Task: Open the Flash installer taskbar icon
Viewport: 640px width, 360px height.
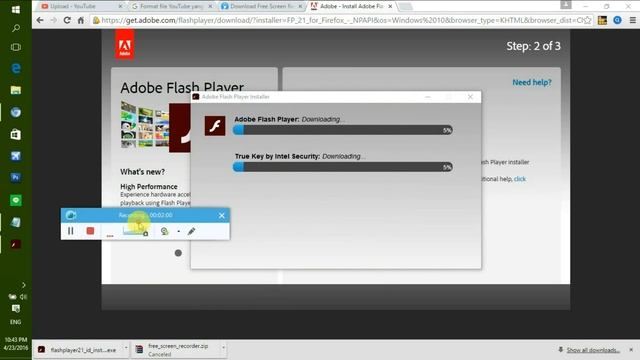Action: point(16,244)
